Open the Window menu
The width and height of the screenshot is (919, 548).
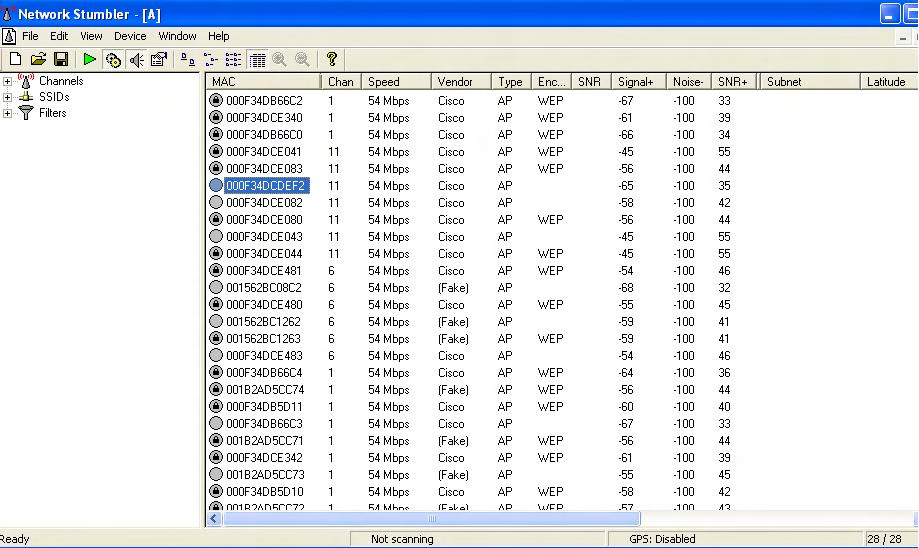tap(177, 36)
